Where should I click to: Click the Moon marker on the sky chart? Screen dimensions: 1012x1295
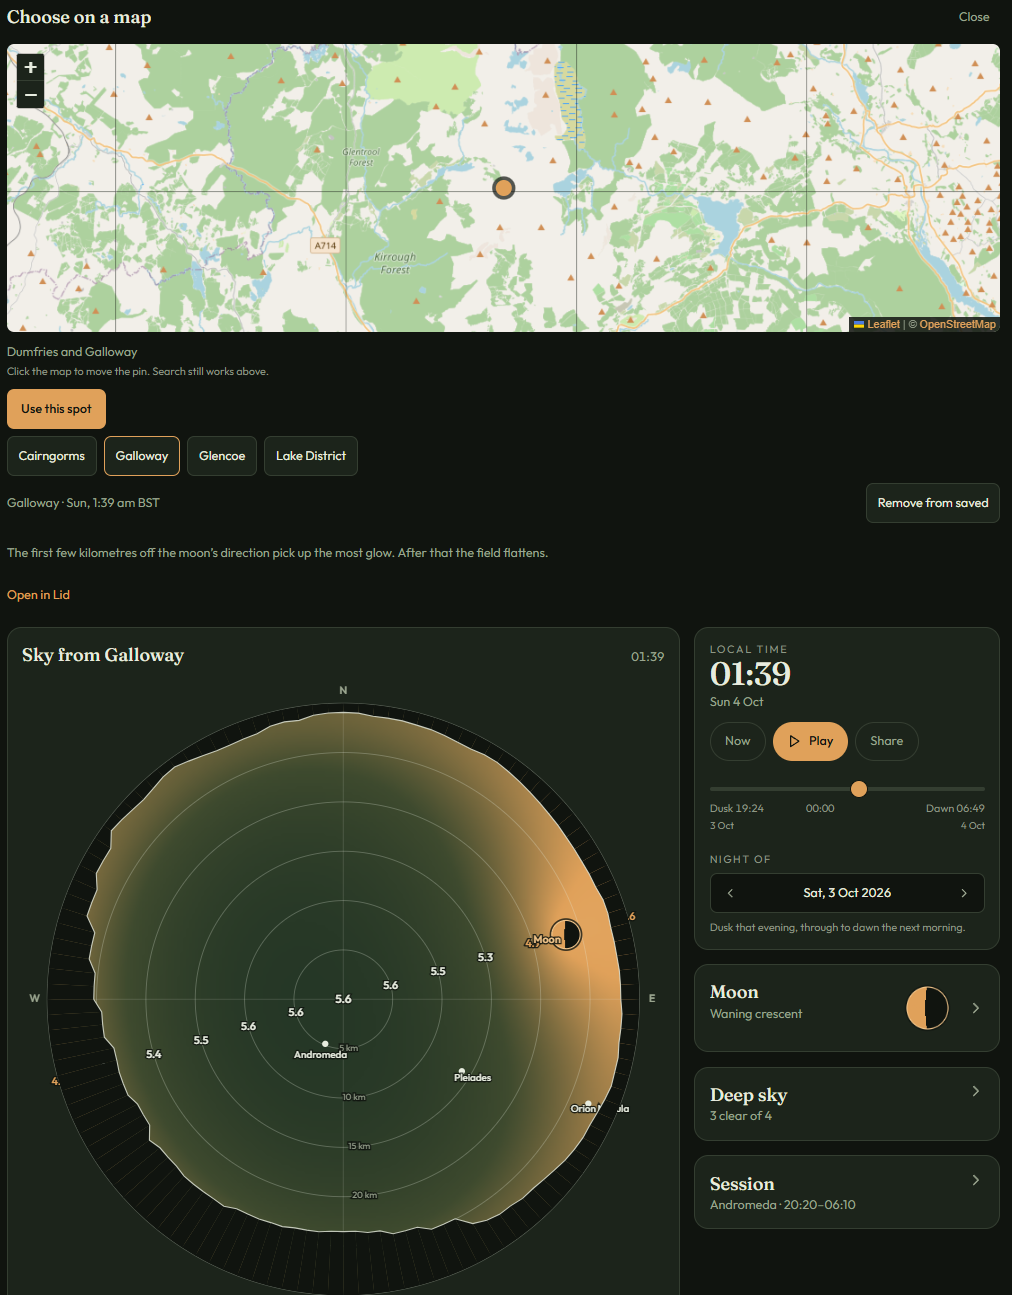point(566,934)
